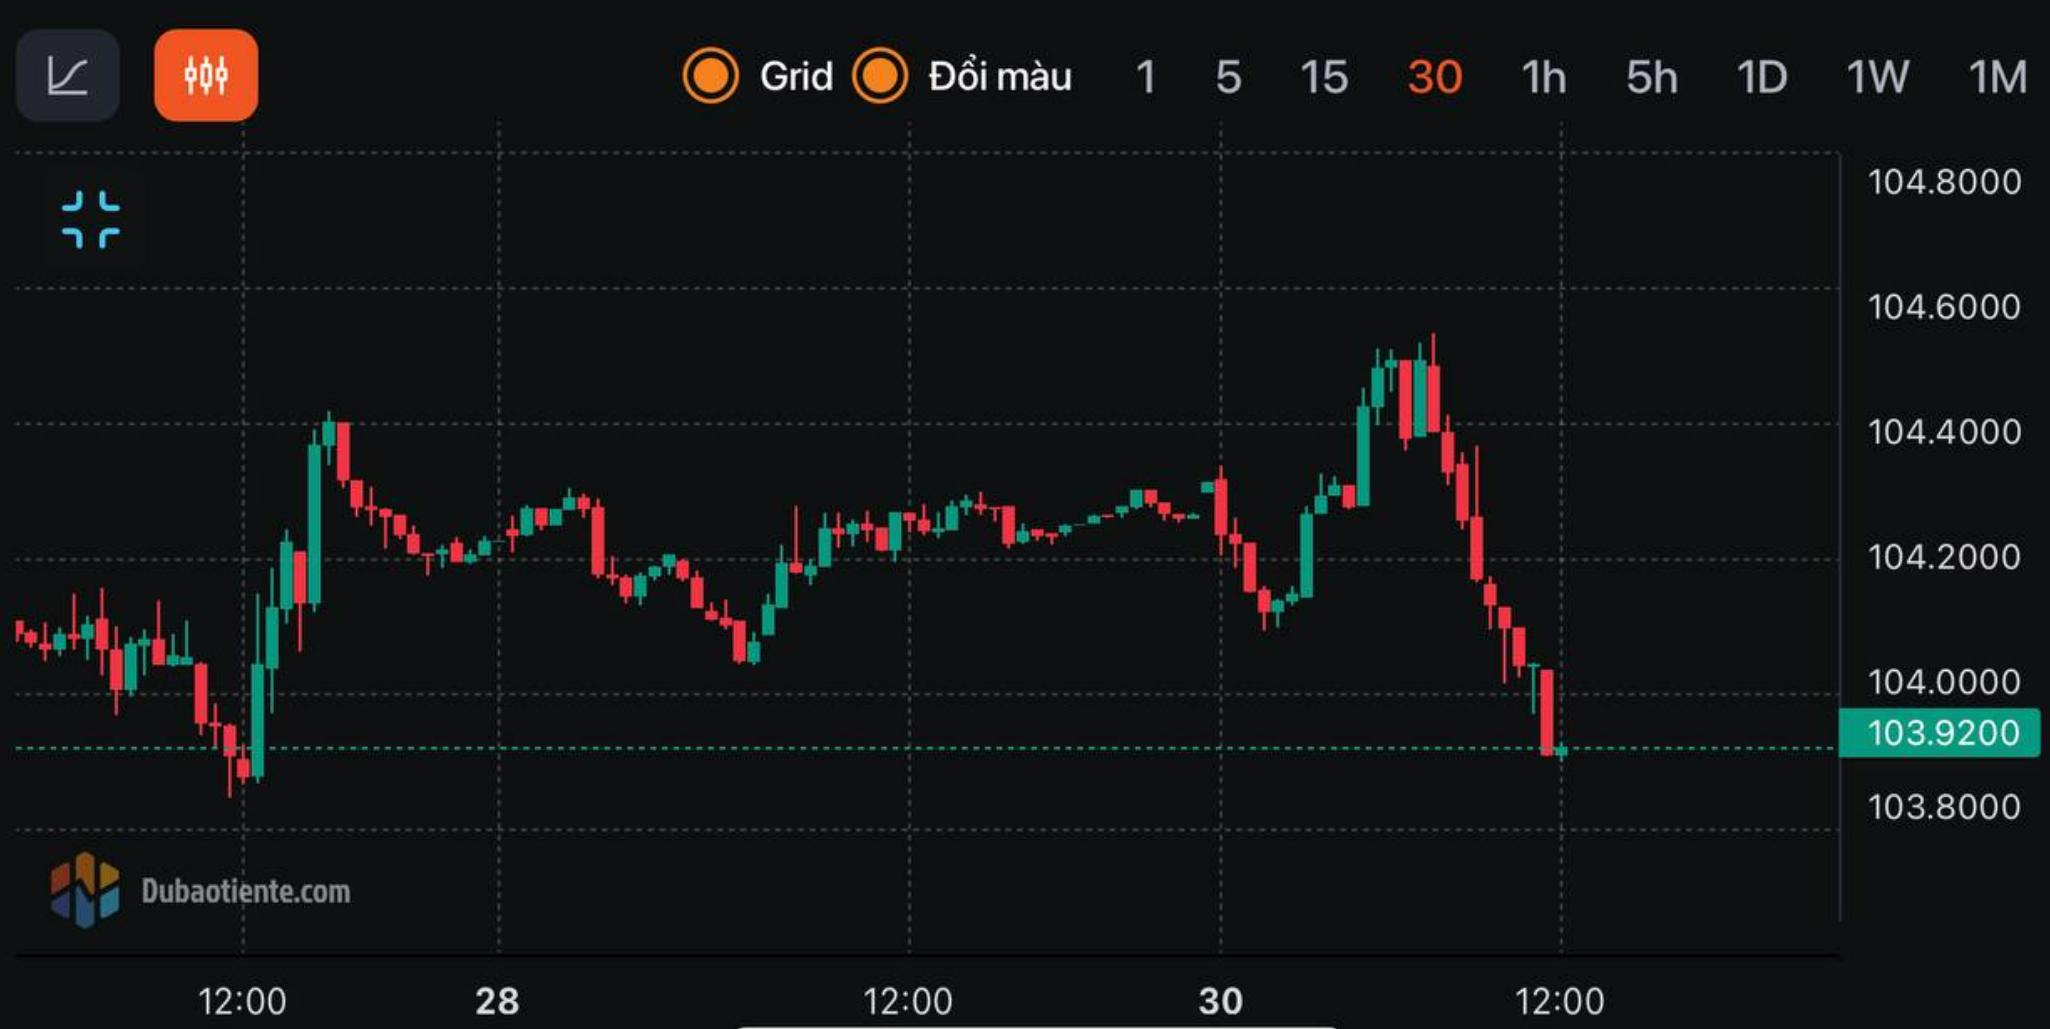Click the 104.8000 price axis label
The image size is (2050, 1029).
pos(1944,182)
